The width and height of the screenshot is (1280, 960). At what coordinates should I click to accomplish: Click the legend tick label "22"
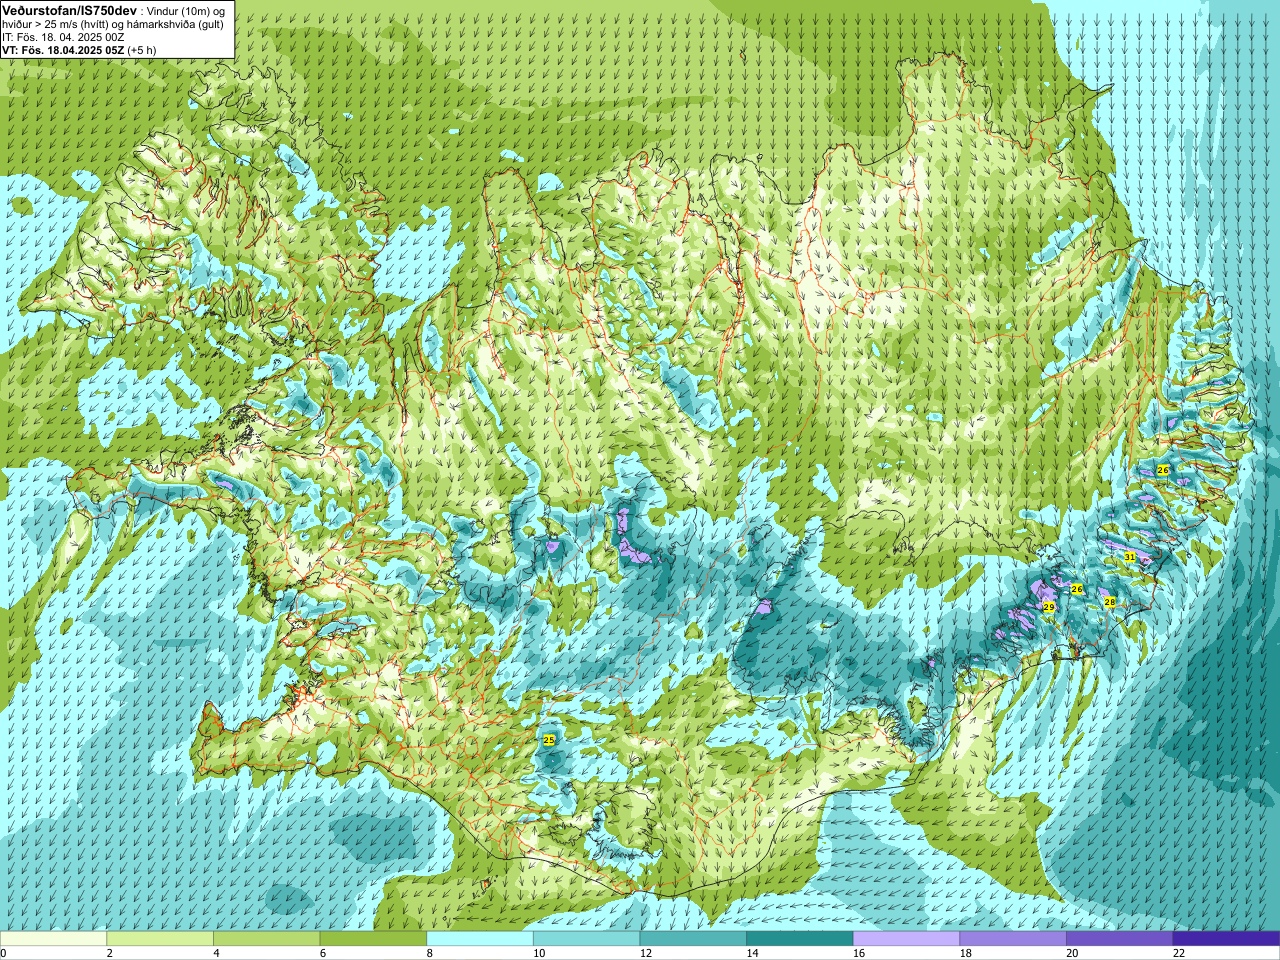[1179, 953]
